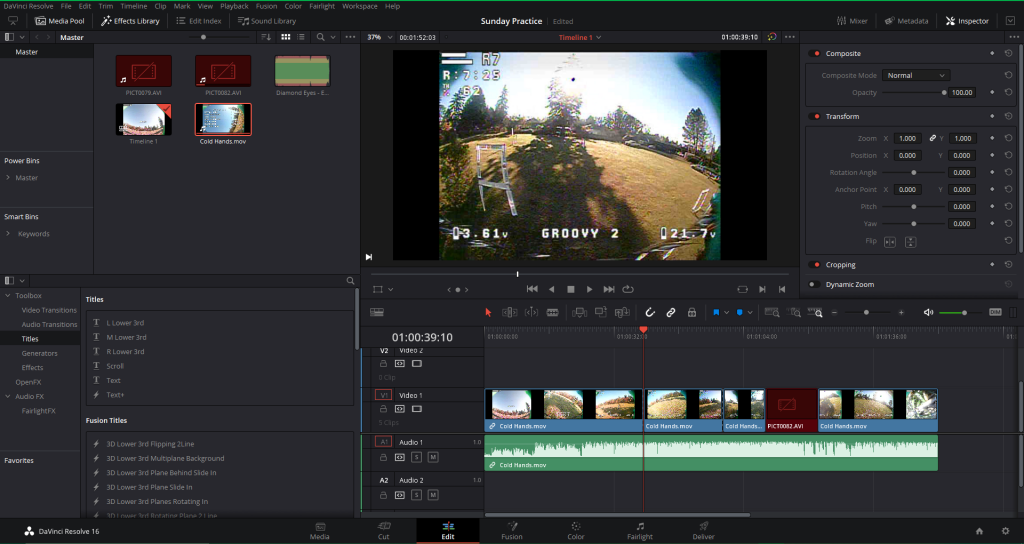Adjust the timeline zoom slider

(867, 313)
